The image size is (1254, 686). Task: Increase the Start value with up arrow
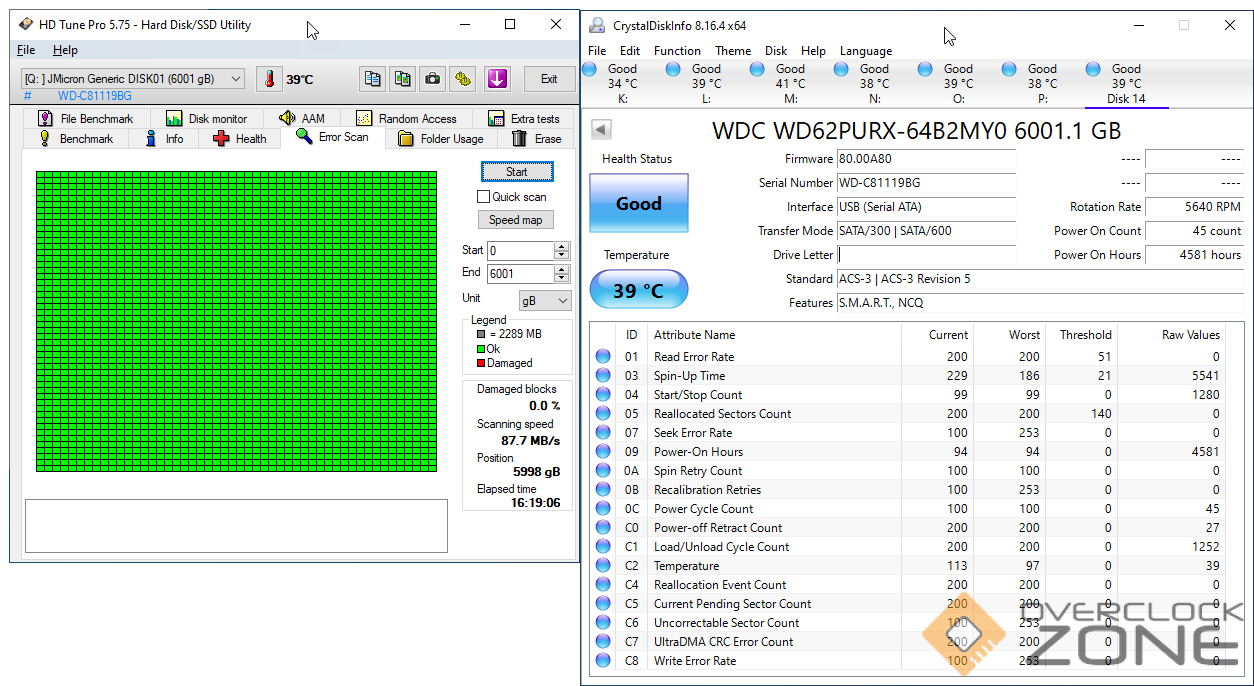pos(561,246)
